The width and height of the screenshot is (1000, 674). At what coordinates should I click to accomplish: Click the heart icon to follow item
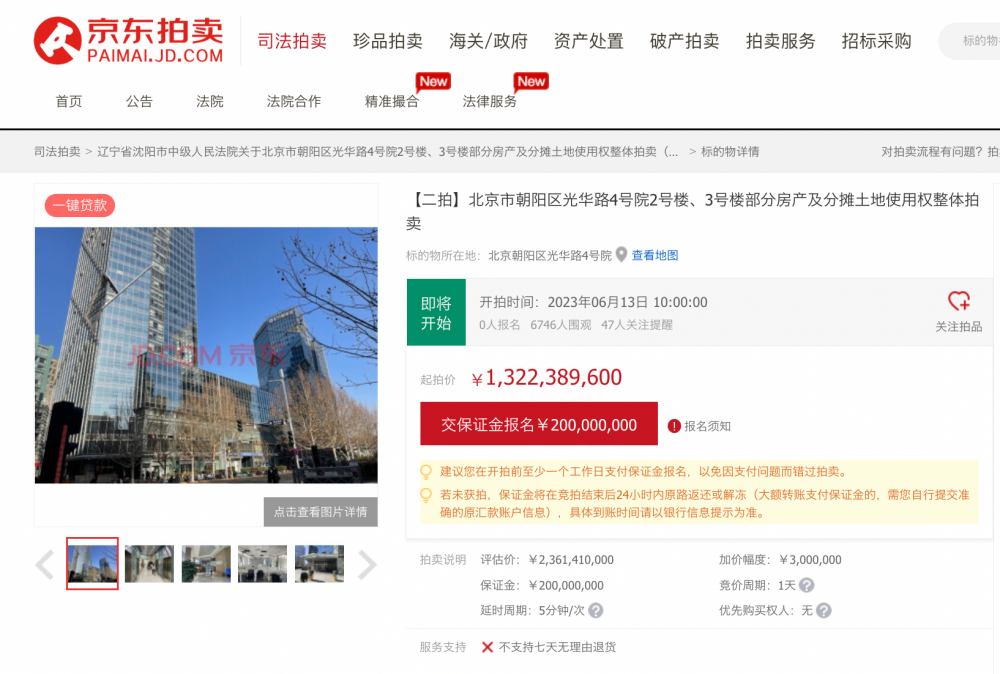pyautogui.click(x=959, y=300)
